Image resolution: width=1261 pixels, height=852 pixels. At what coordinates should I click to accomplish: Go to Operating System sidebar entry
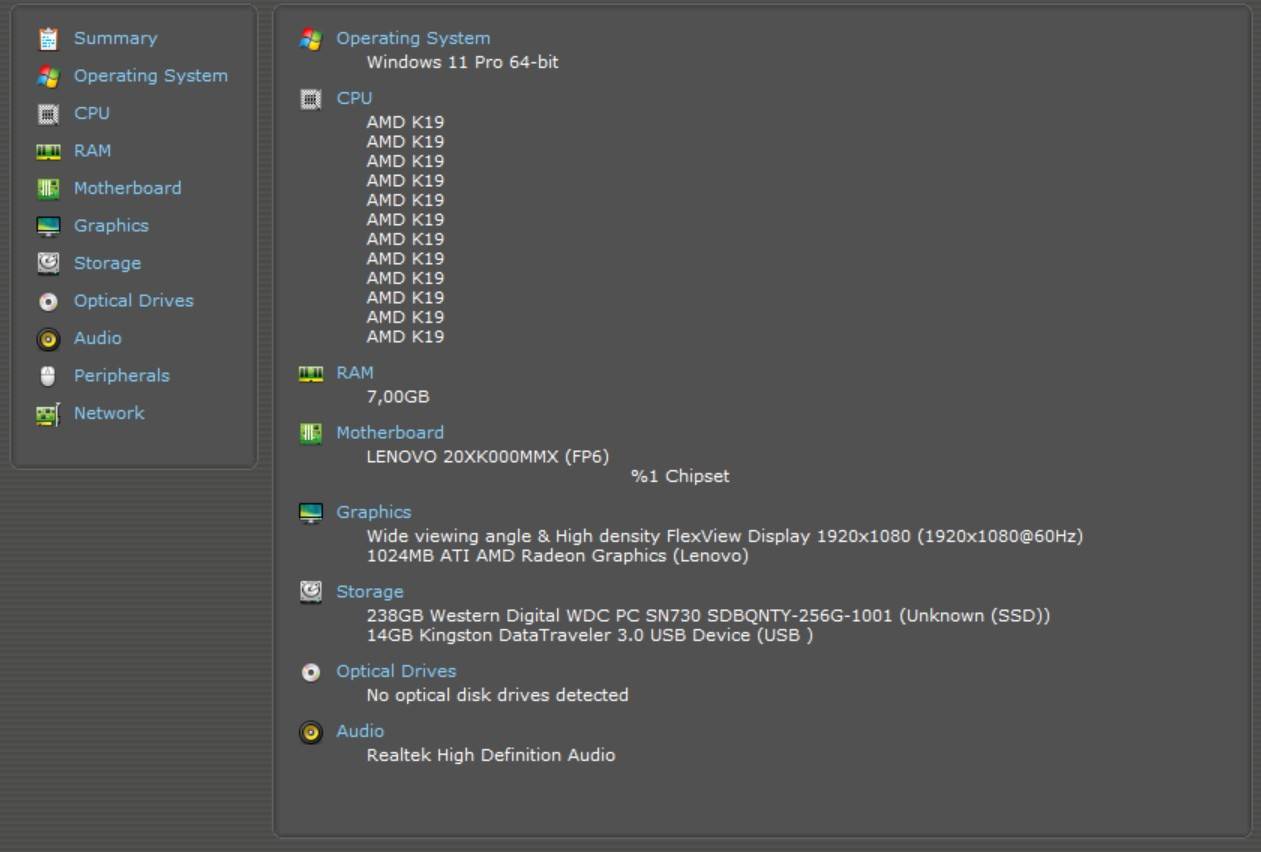[150, 76]
